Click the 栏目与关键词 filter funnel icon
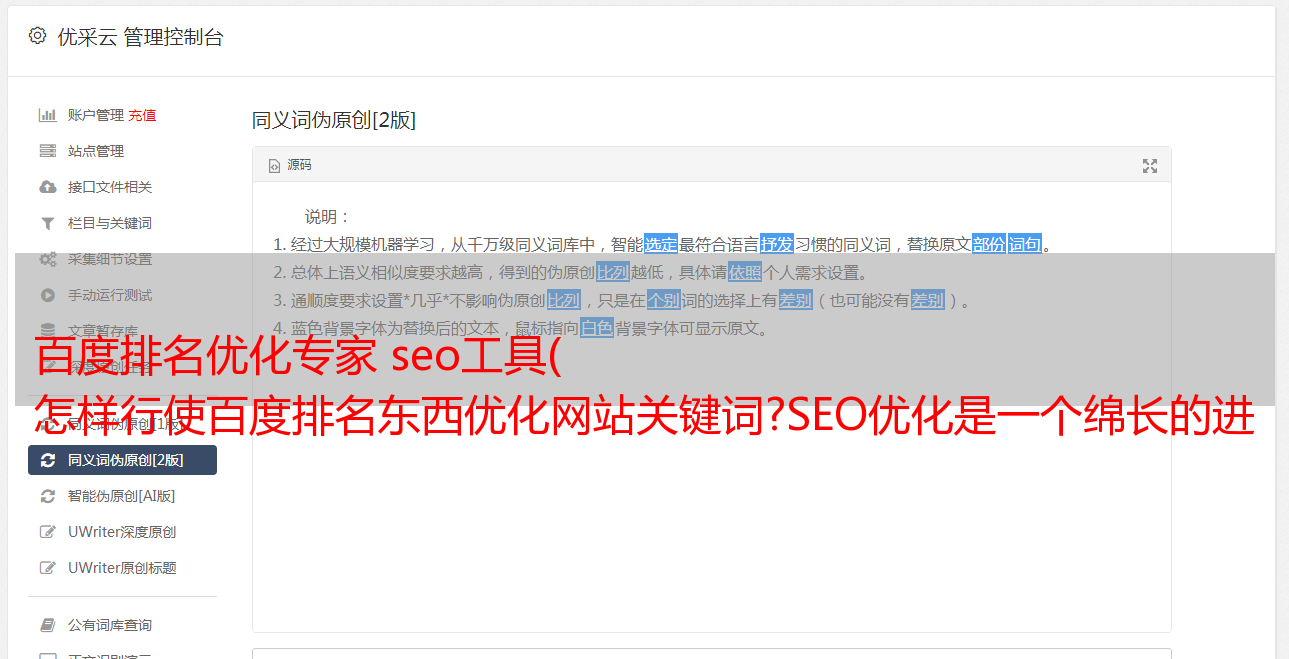Image resolution: width=1289 pixels, height=659 pixels. (x=47, y=223)
